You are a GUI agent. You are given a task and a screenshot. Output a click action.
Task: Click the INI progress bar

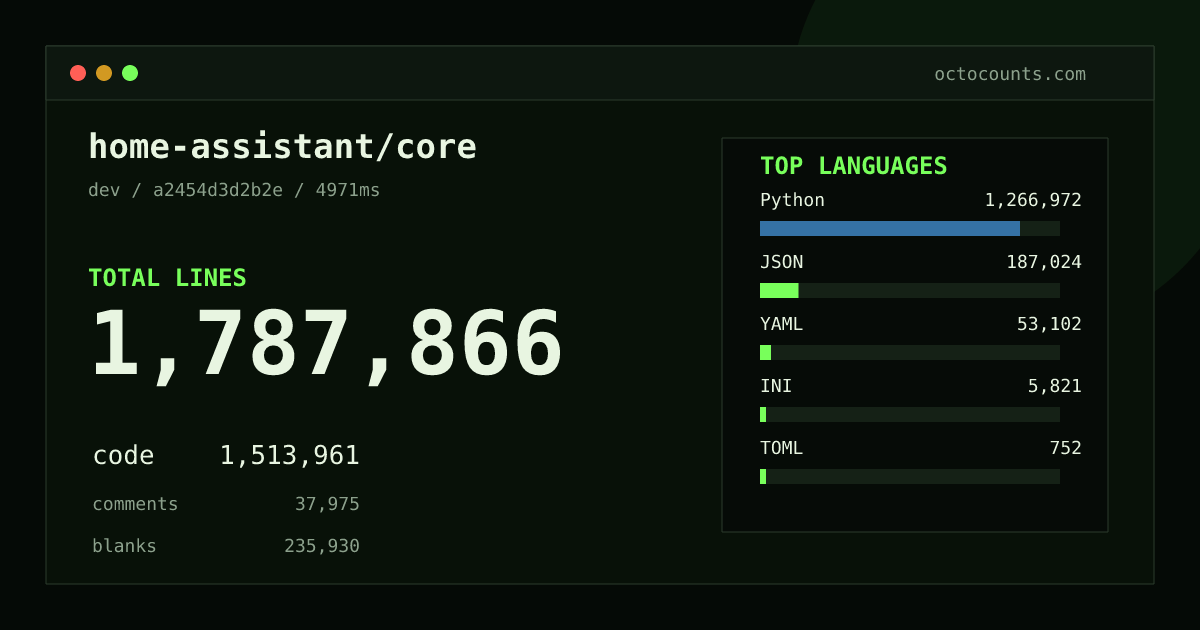point(910,414)
